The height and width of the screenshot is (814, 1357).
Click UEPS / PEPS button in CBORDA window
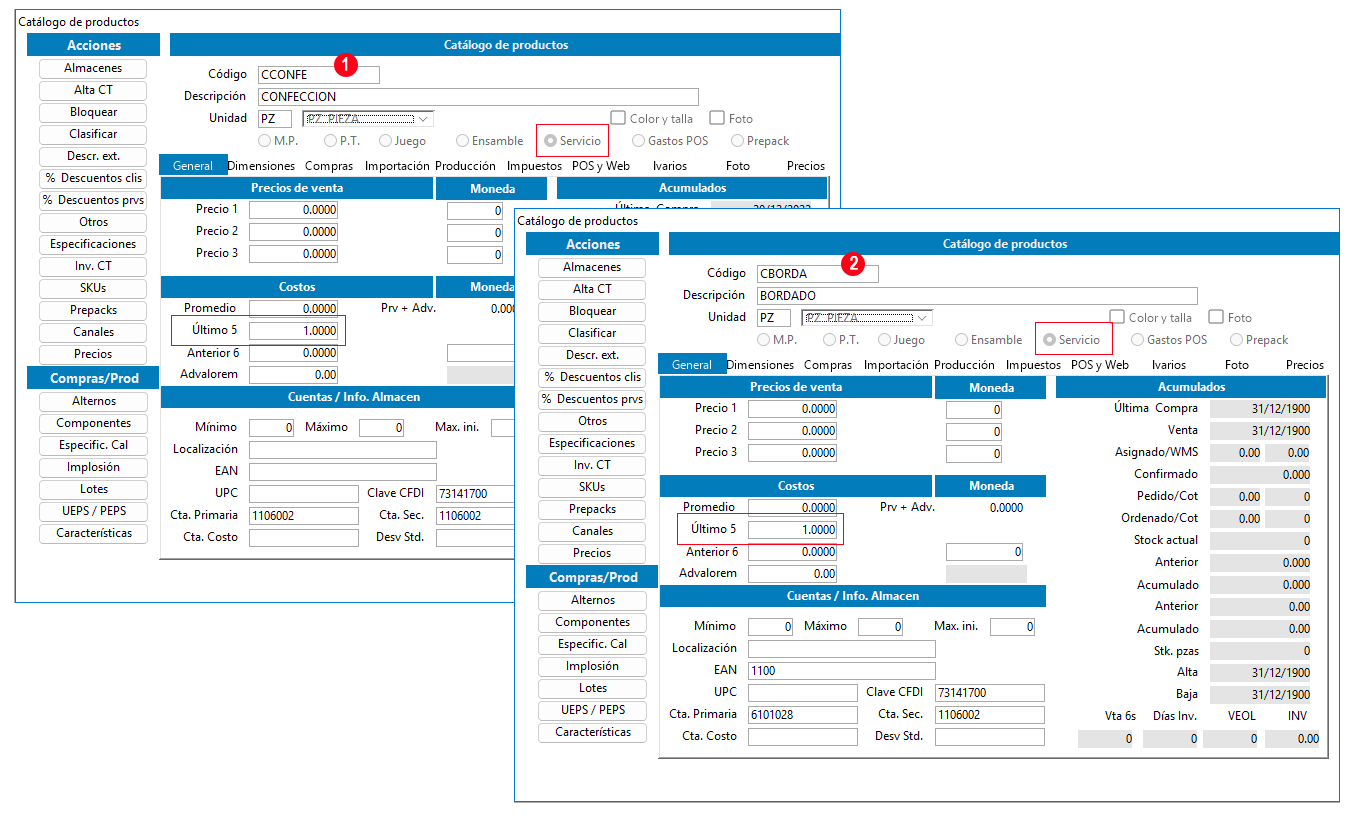(592, 710)
